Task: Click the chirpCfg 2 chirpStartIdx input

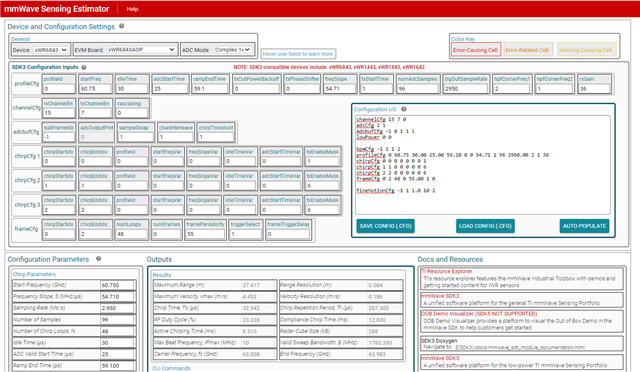Action: click(59, 185)
